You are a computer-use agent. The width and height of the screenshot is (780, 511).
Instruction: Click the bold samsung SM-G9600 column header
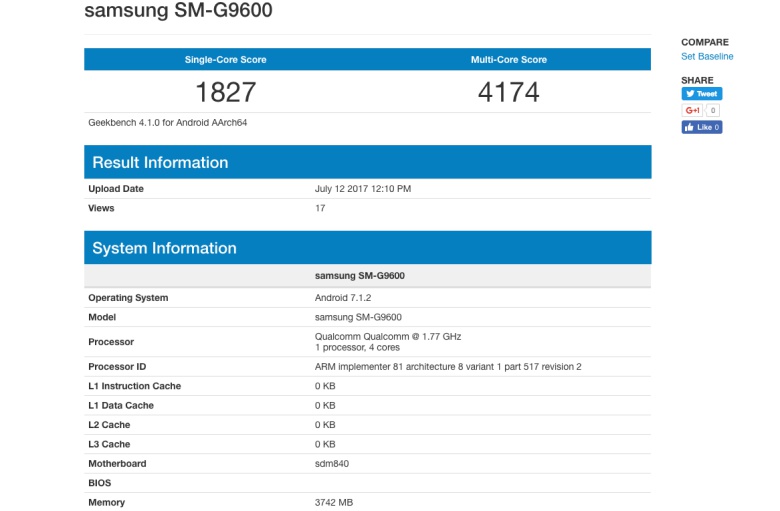pos(360,276)
